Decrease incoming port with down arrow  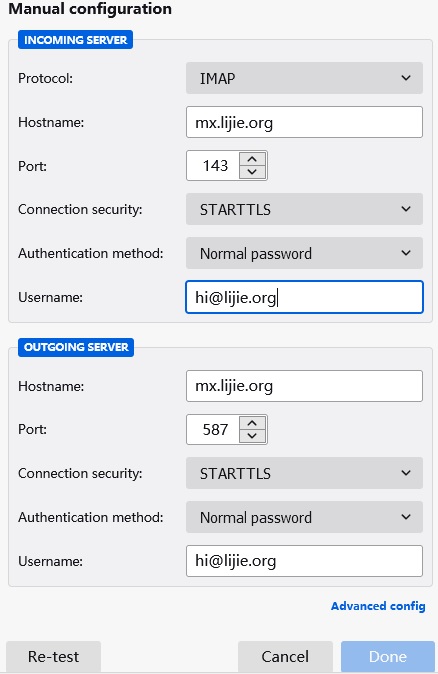pyautogui.click(x=252, y=172)
